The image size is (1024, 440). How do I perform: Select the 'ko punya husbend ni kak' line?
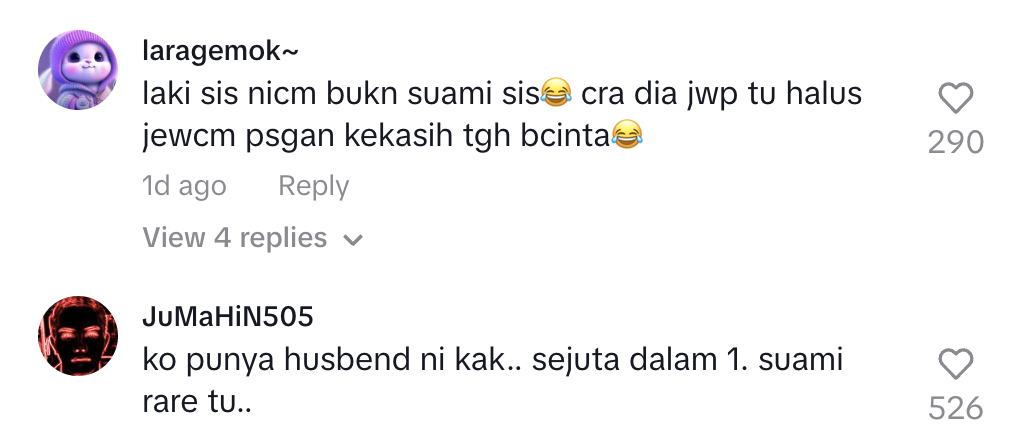tap(493, 360)
